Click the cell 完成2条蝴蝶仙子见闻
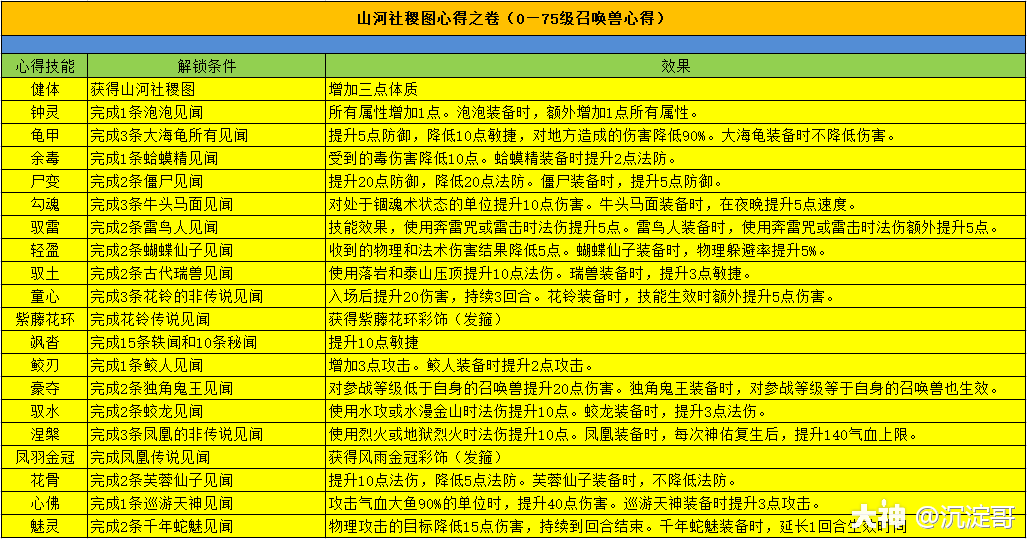Screen dimensions: 1027x539 [206, 250]
